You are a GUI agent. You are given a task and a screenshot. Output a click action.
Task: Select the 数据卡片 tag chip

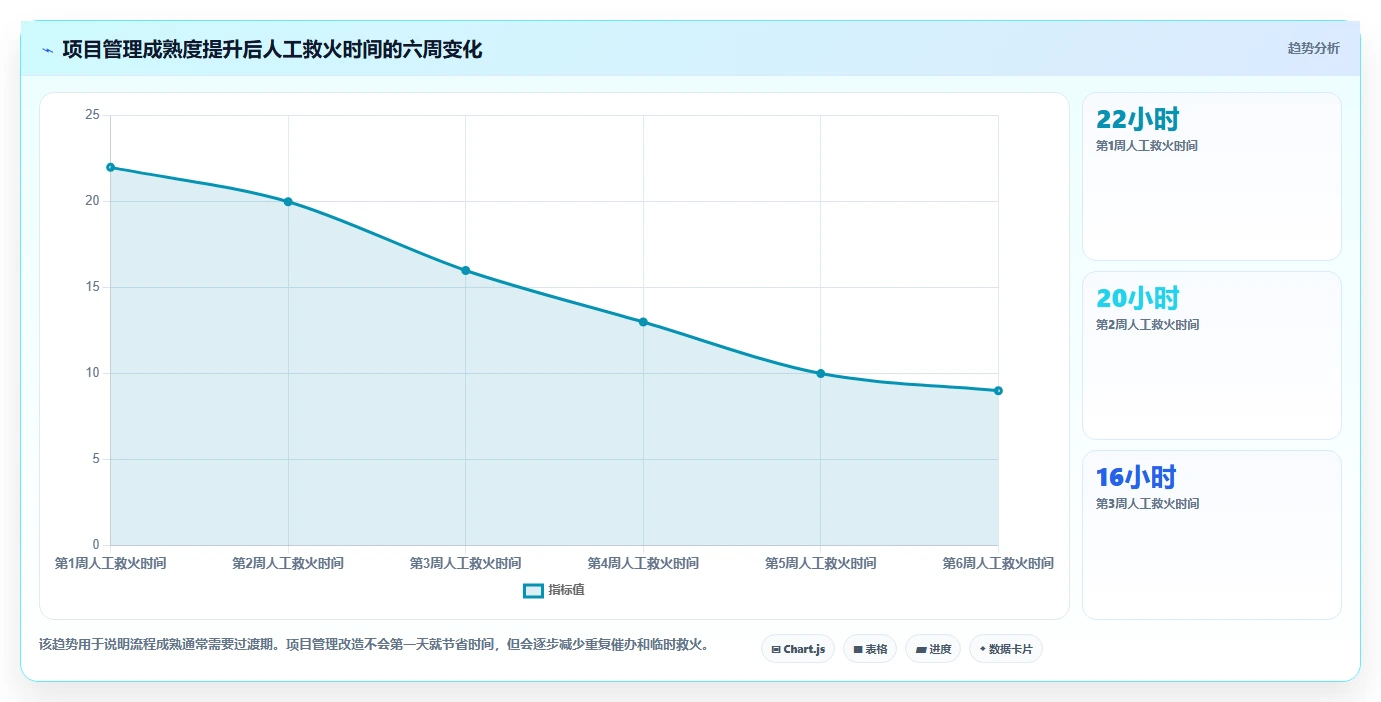(1006, 649)
